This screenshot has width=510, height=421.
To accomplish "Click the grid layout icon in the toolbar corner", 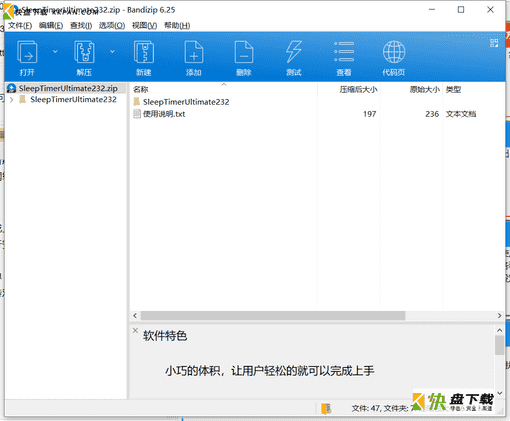I will point(494,43).
